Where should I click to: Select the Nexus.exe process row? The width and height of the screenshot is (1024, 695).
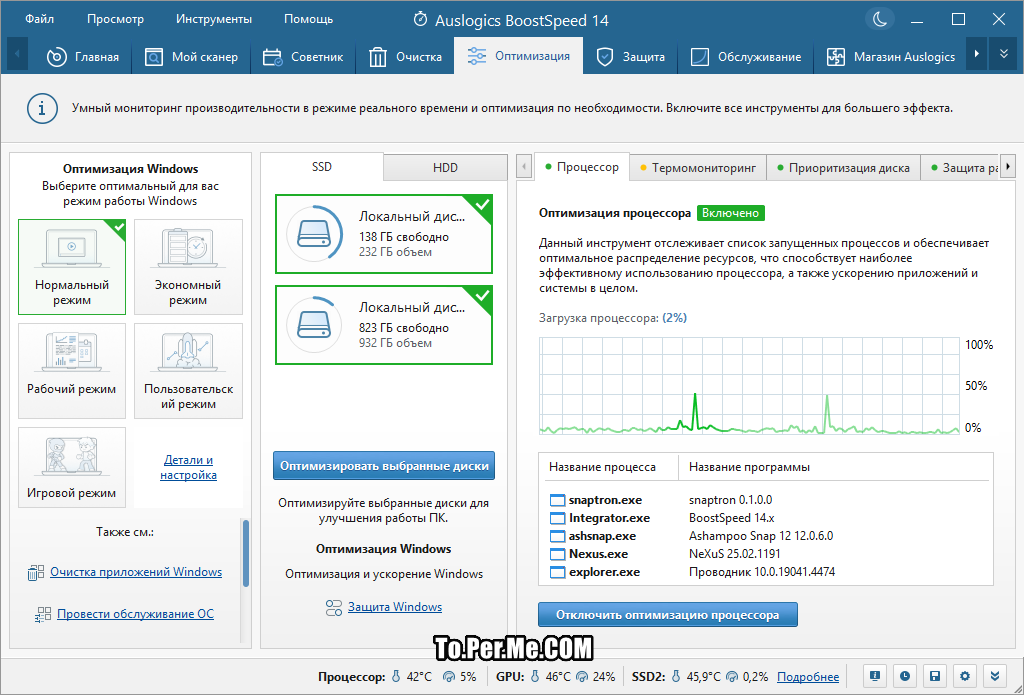pos(766,554)
